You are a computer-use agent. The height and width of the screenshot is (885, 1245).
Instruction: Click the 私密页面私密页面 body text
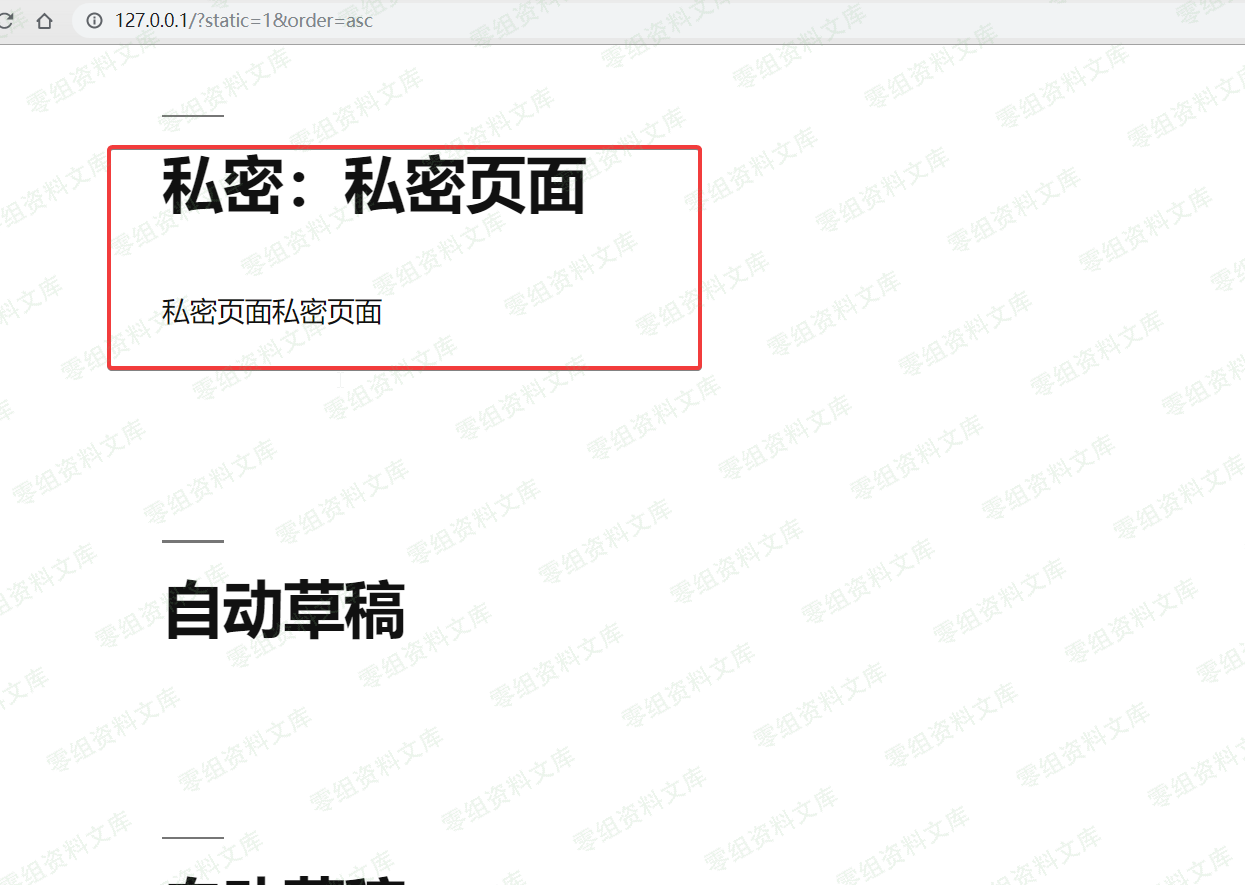click(272, 312)
